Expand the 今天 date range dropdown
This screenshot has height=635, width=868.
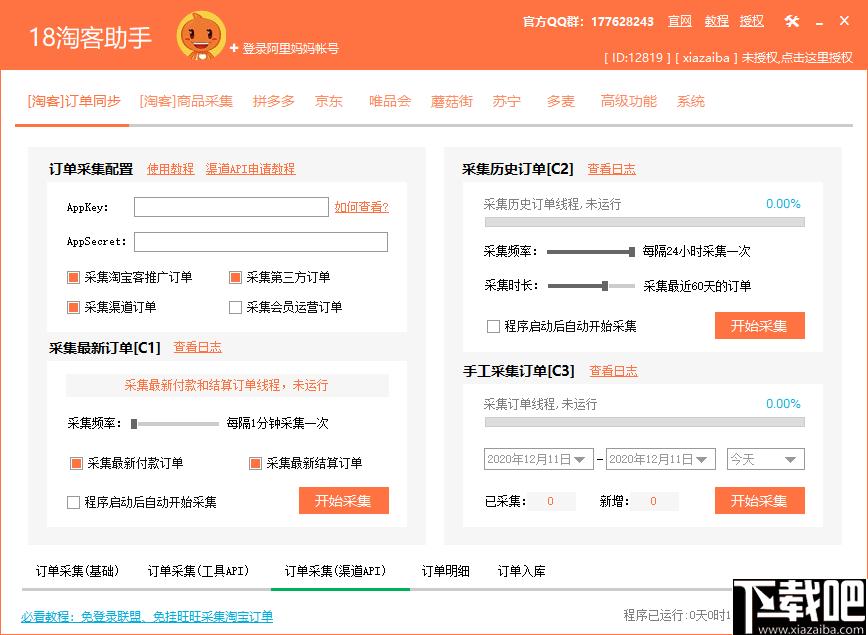790,460
